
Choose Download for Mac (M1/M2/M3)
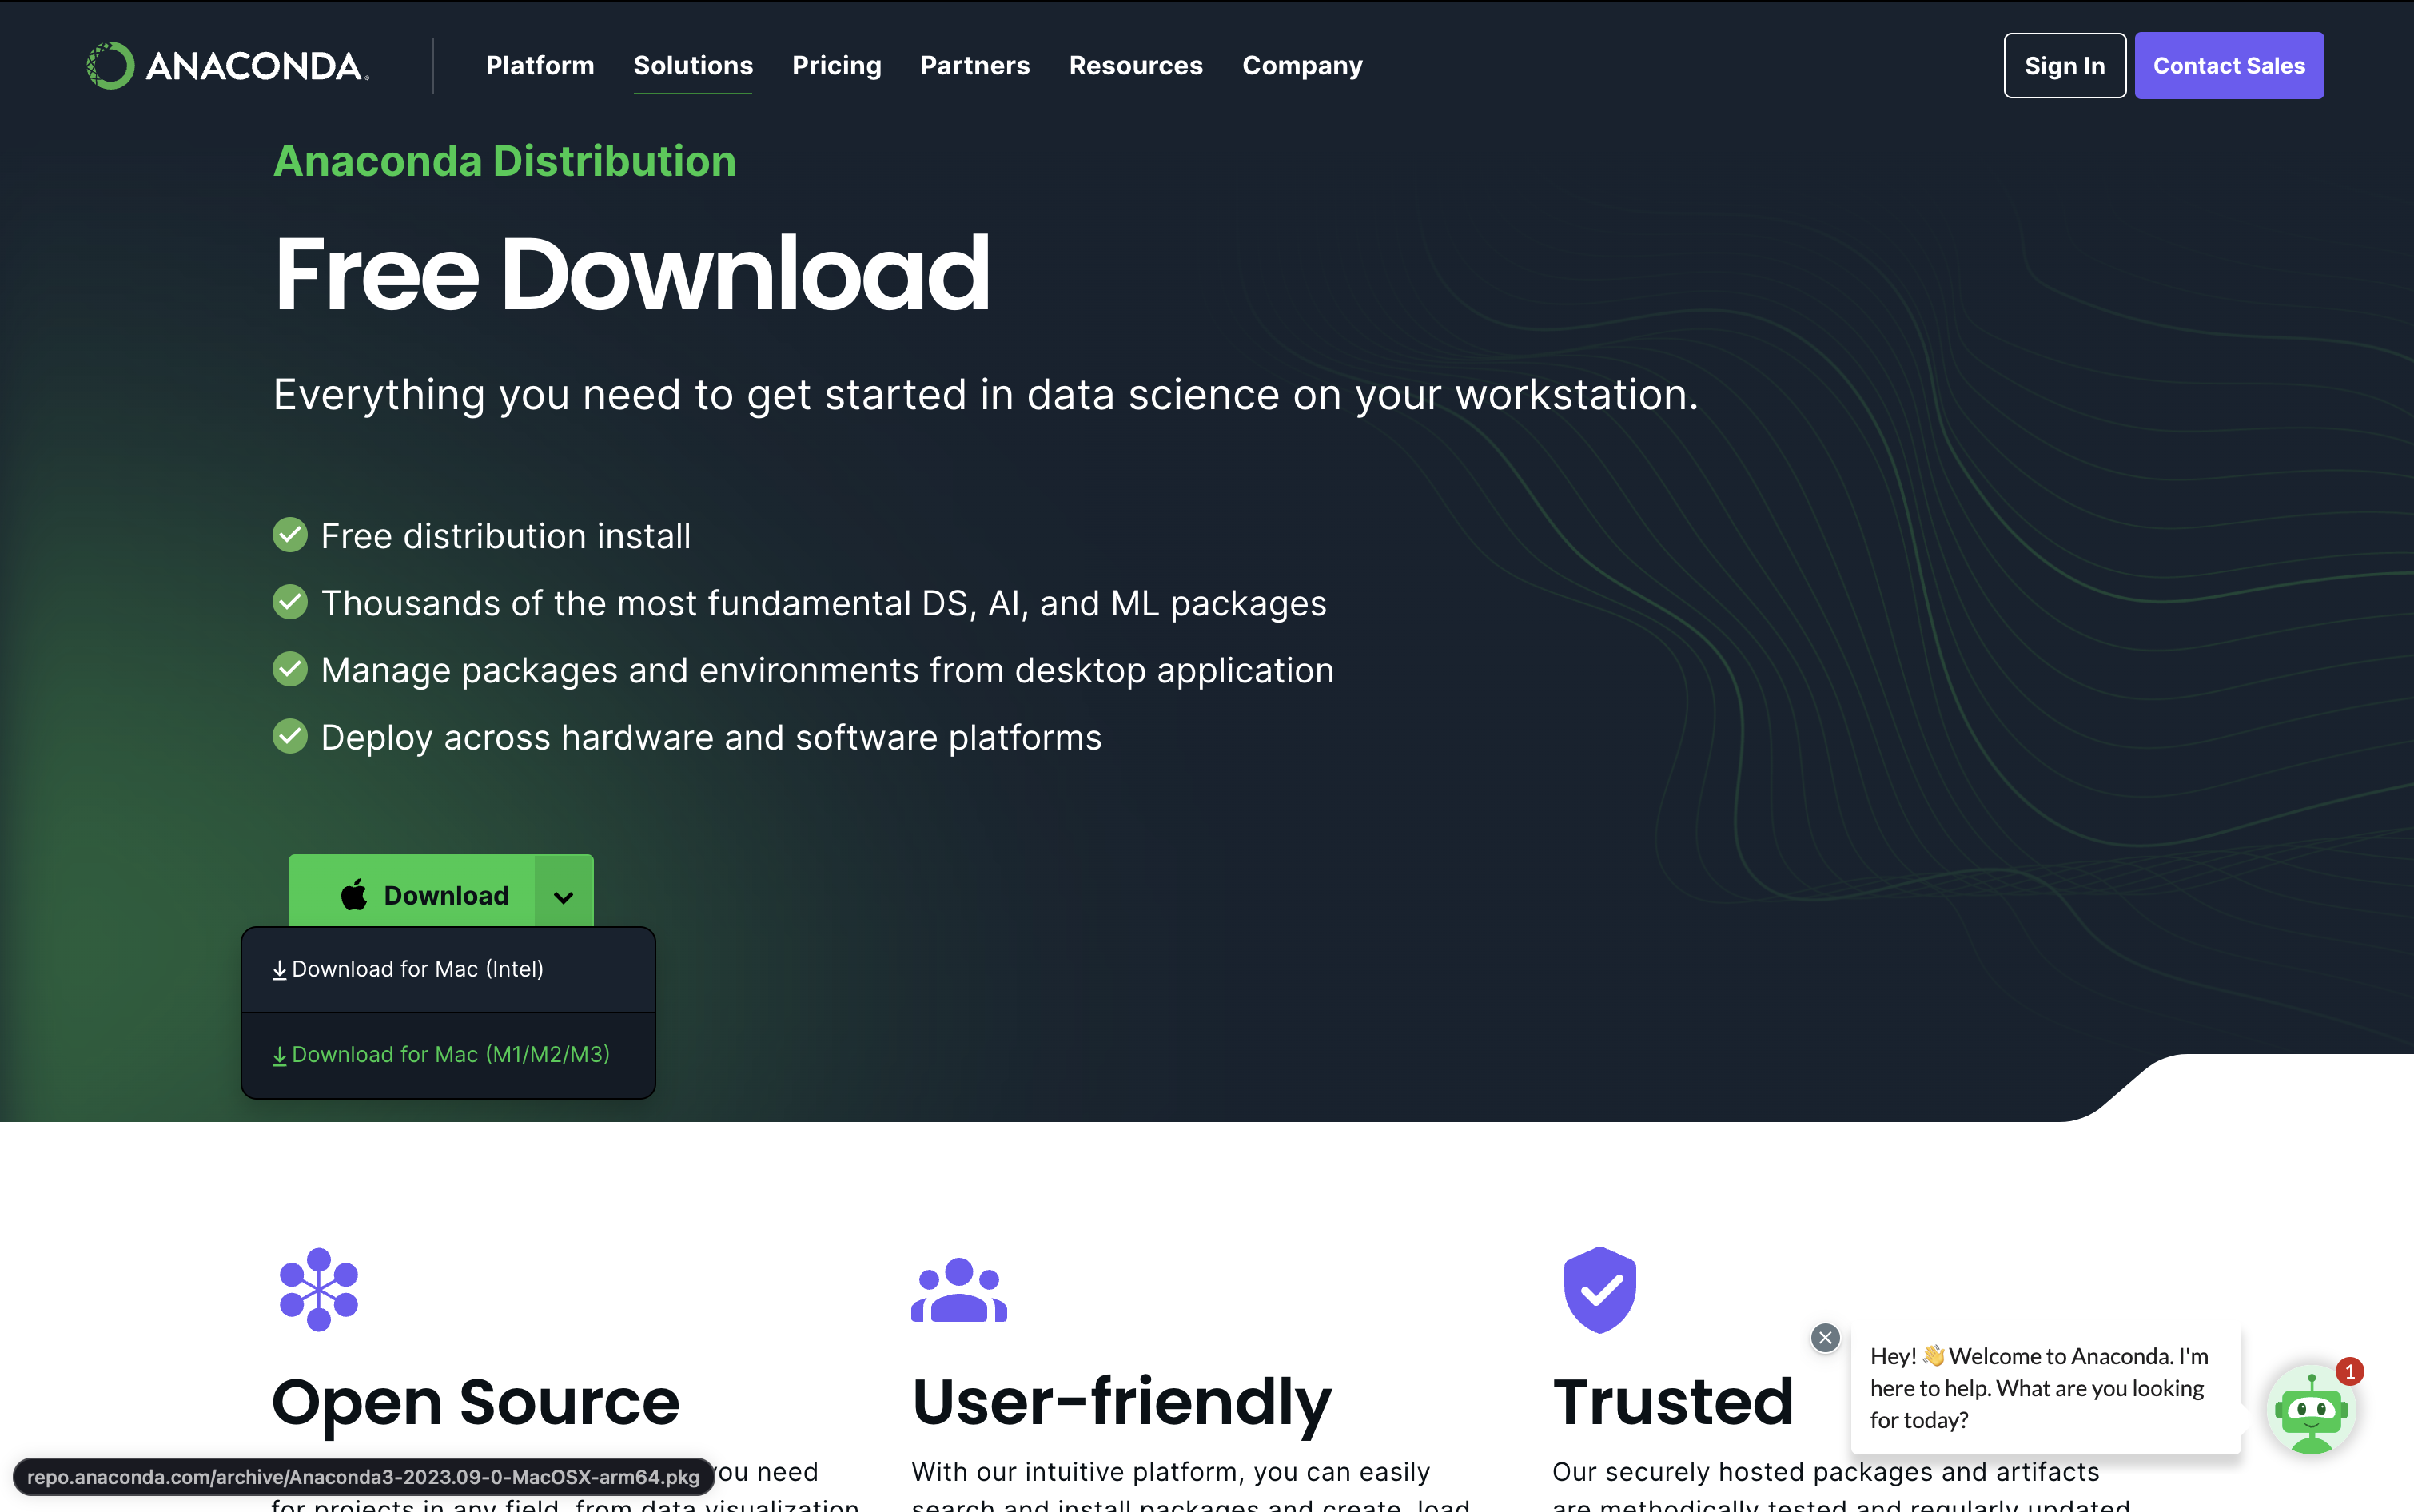click(x=450, y=1054)
